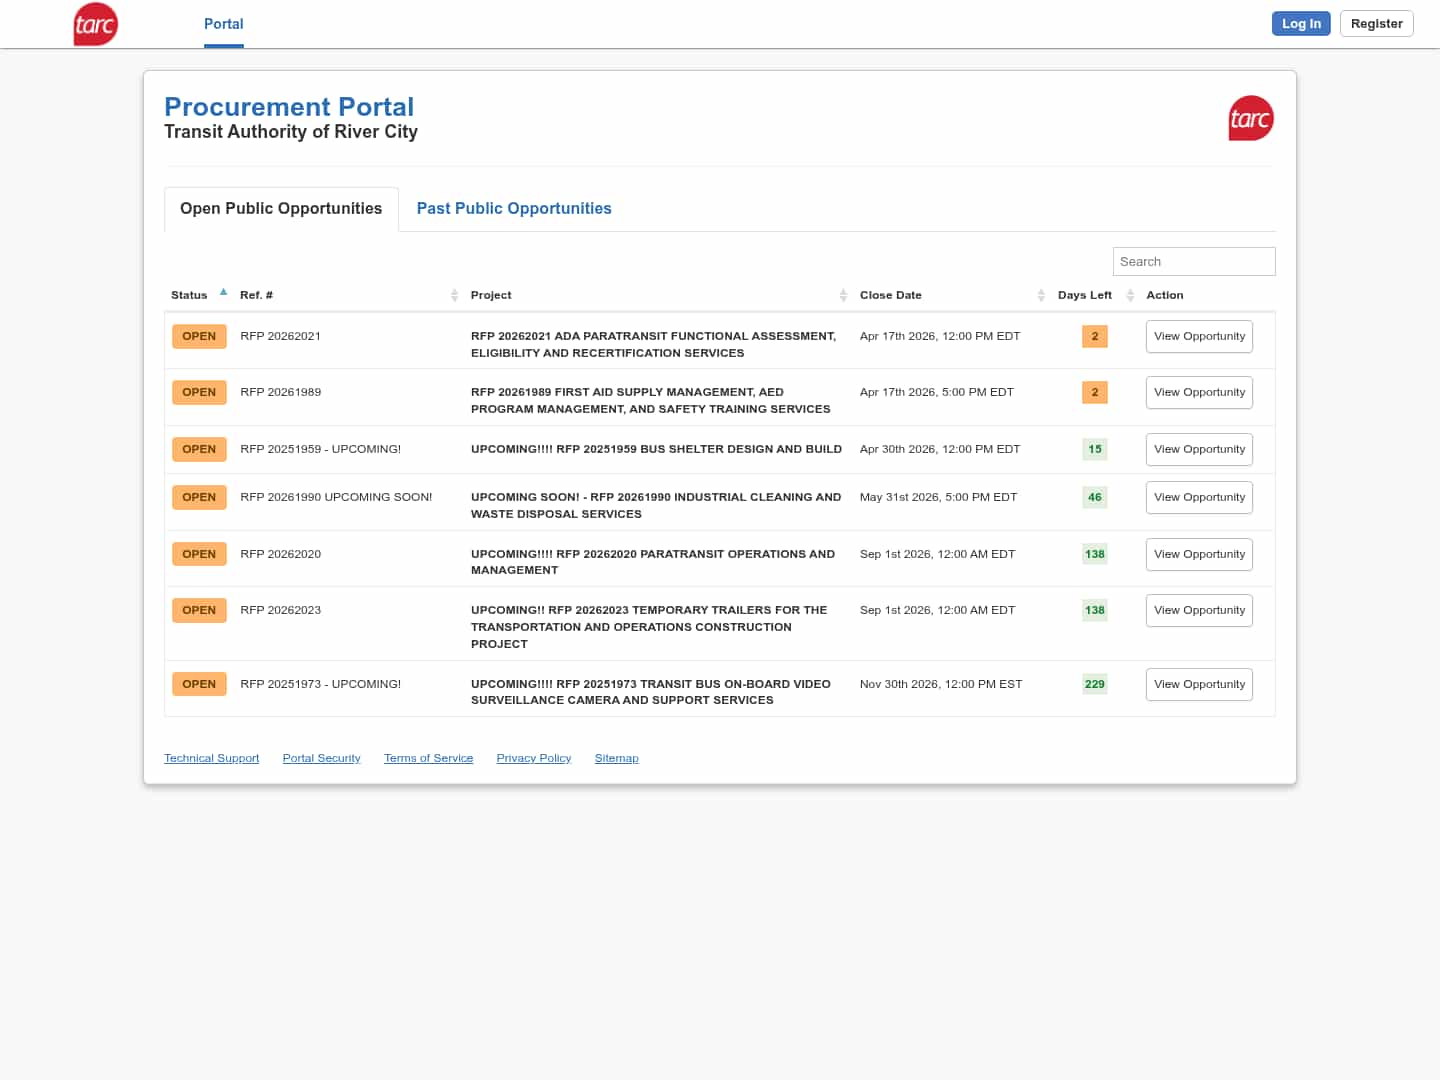The image size is (1440, 1080).
Task: Open the Portal navigation item
Action: point(223,24)
